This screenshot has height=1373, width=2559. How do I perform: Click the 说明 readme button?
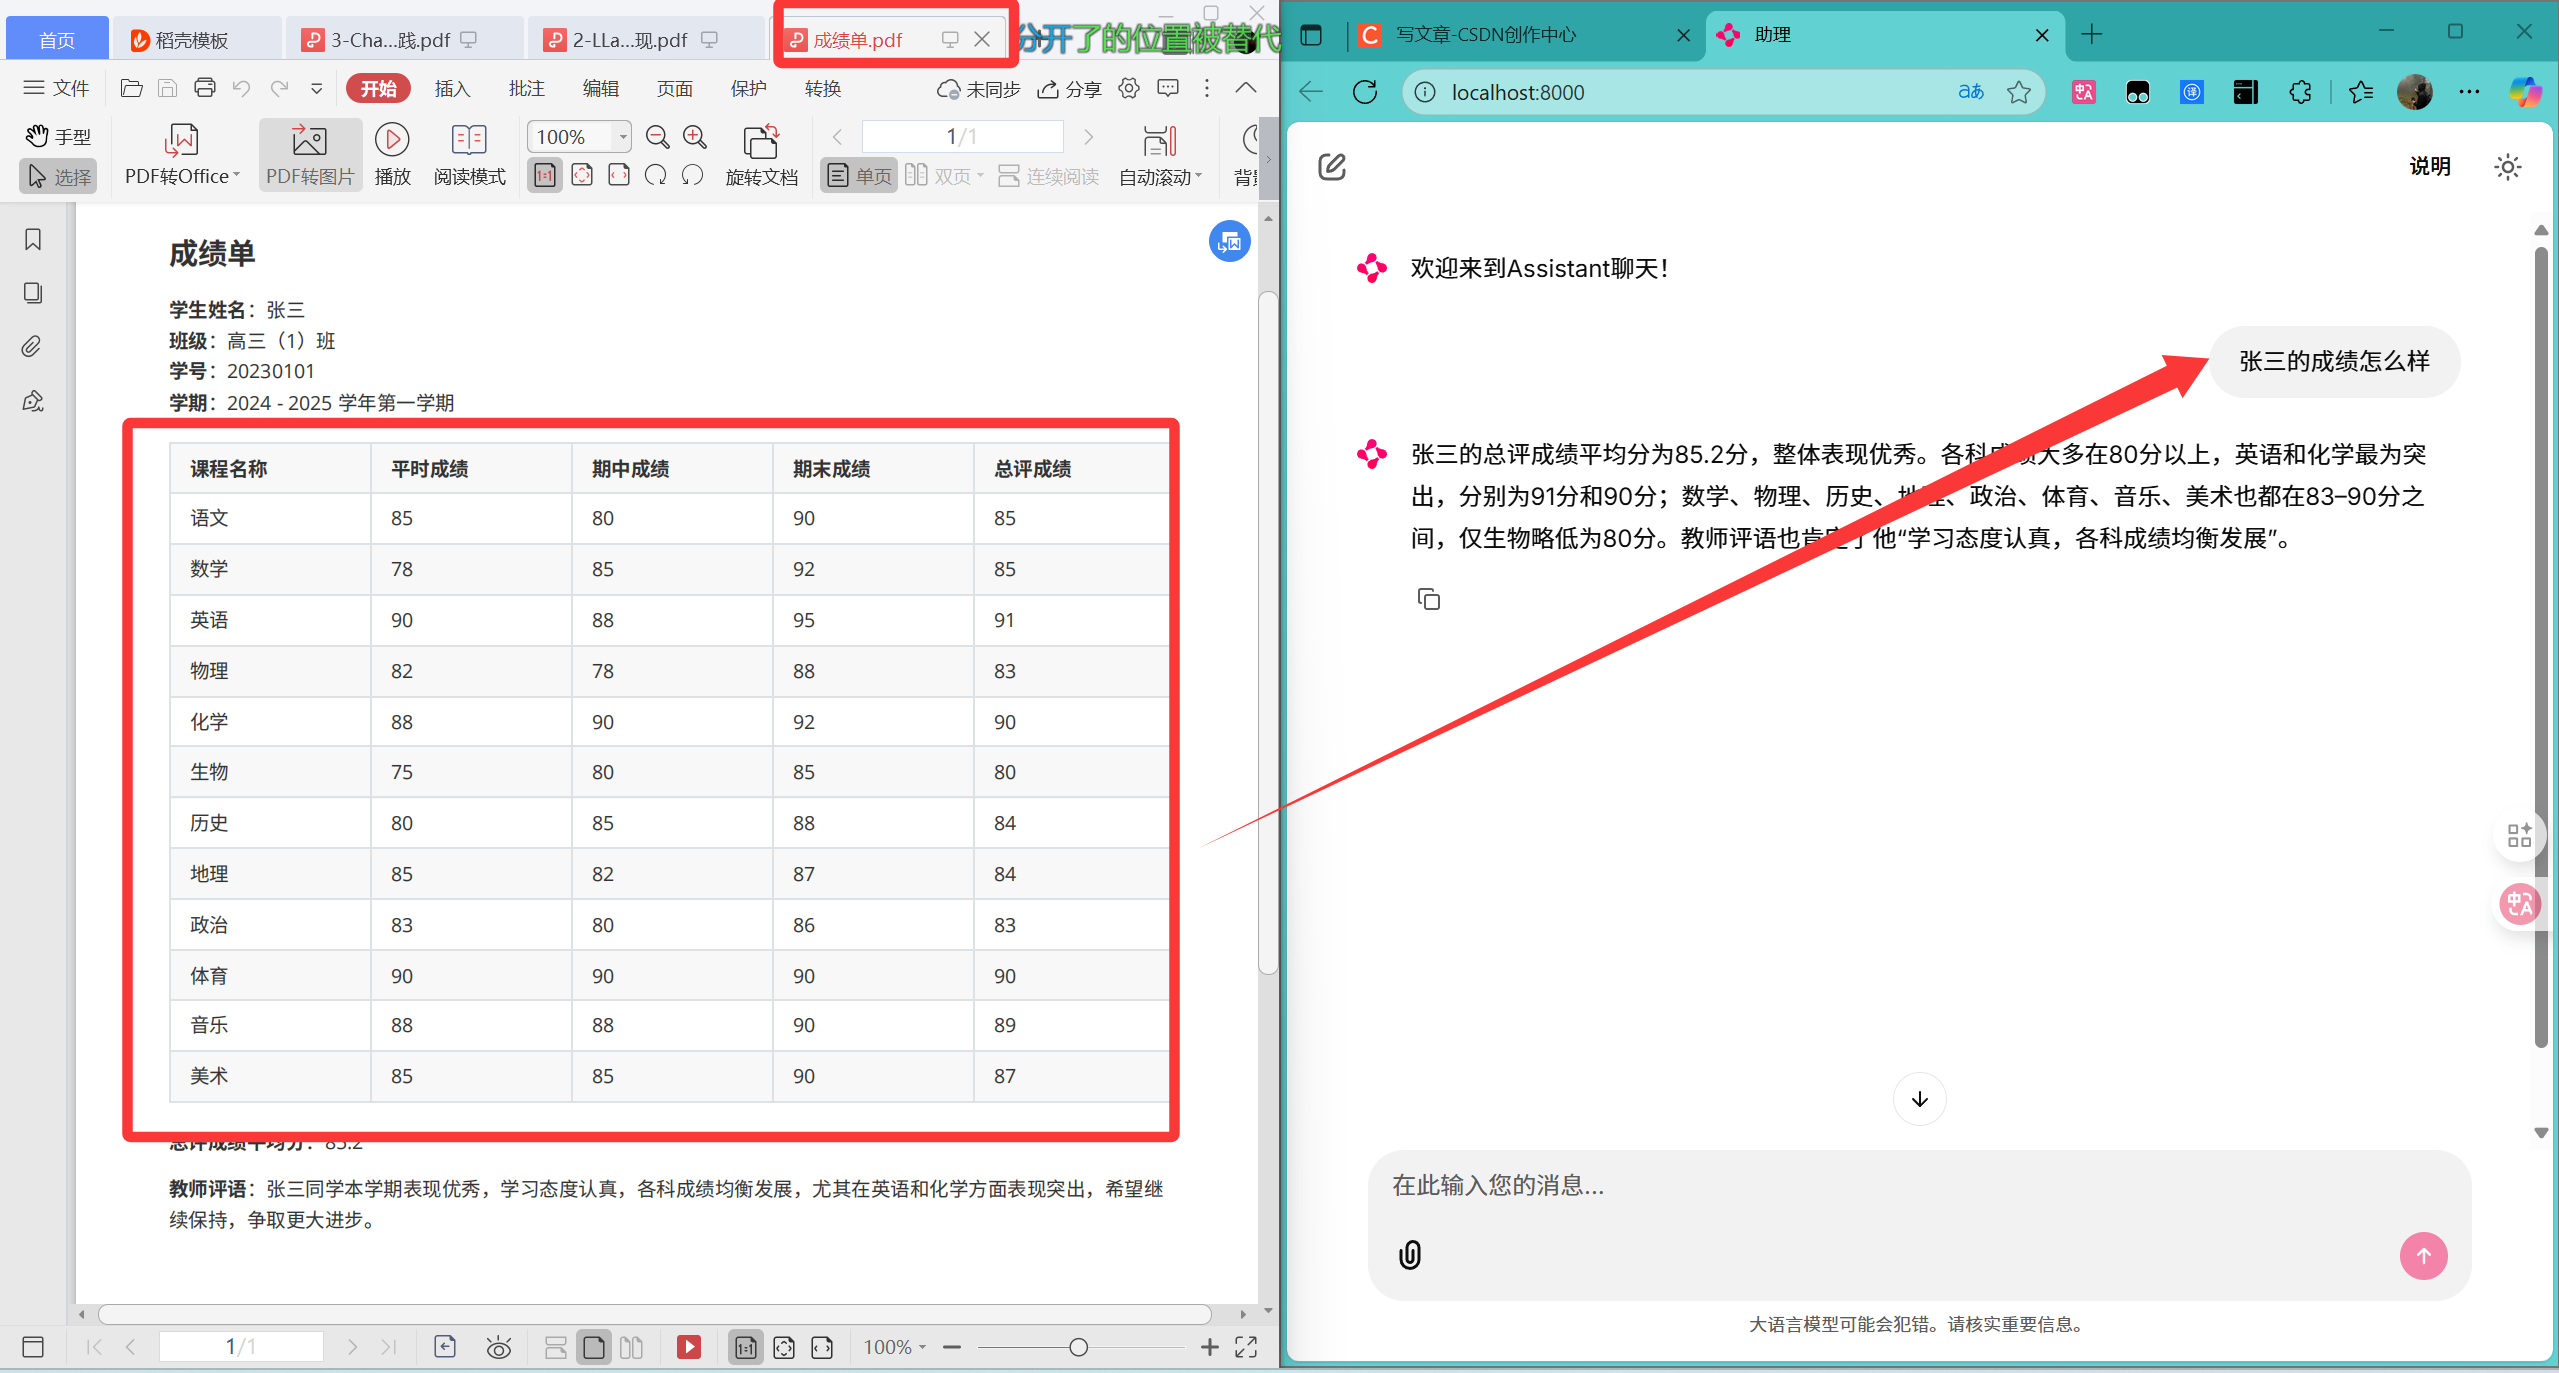pos(2429,167)
